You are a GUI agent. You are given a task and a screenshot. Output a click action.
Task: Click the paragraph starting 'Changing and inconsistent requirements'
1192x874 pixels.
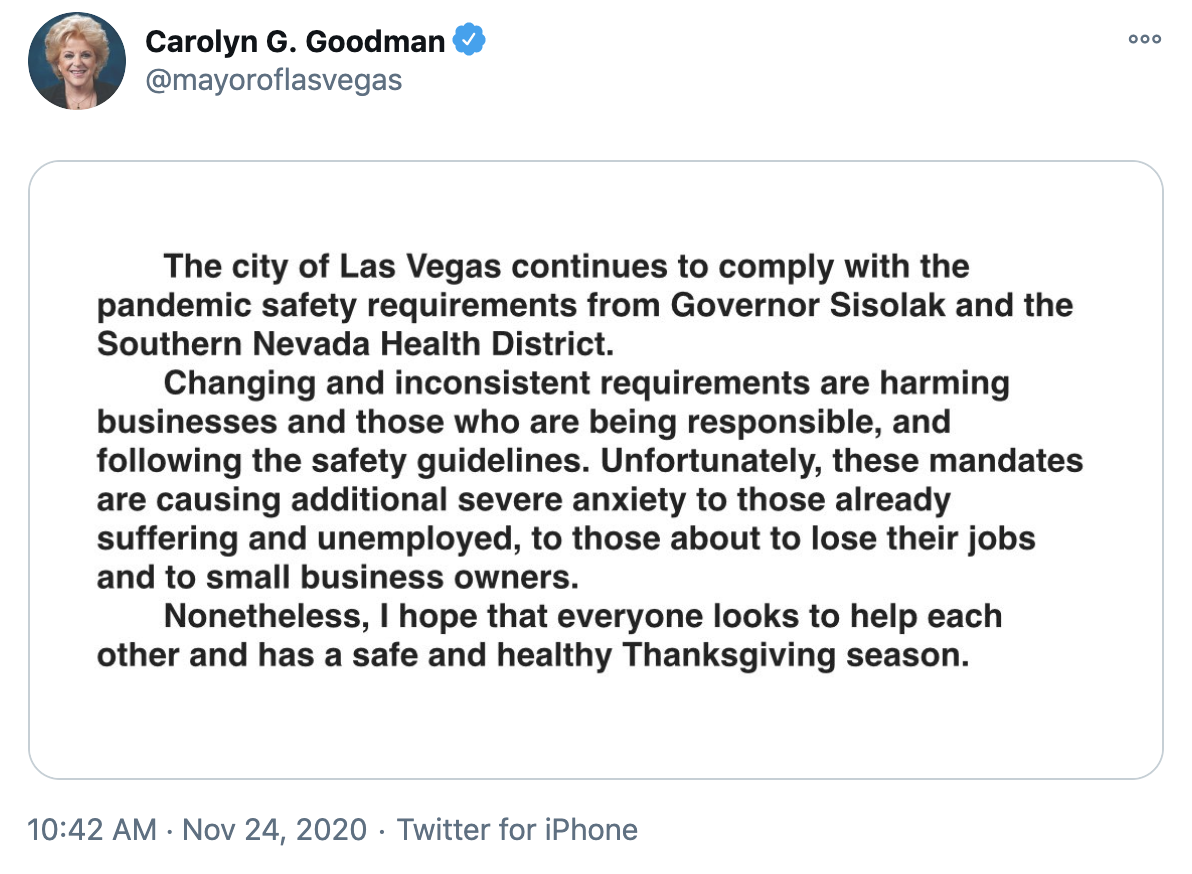(590, 480)
